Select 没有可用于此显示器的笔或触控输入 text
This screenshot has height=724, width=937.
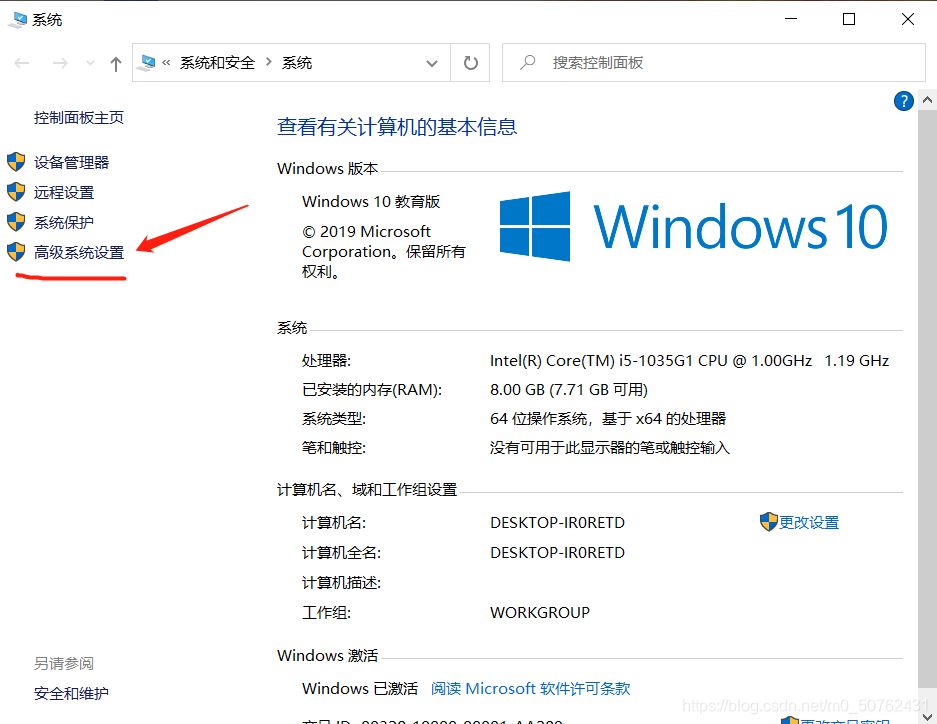tap(610, 448)
